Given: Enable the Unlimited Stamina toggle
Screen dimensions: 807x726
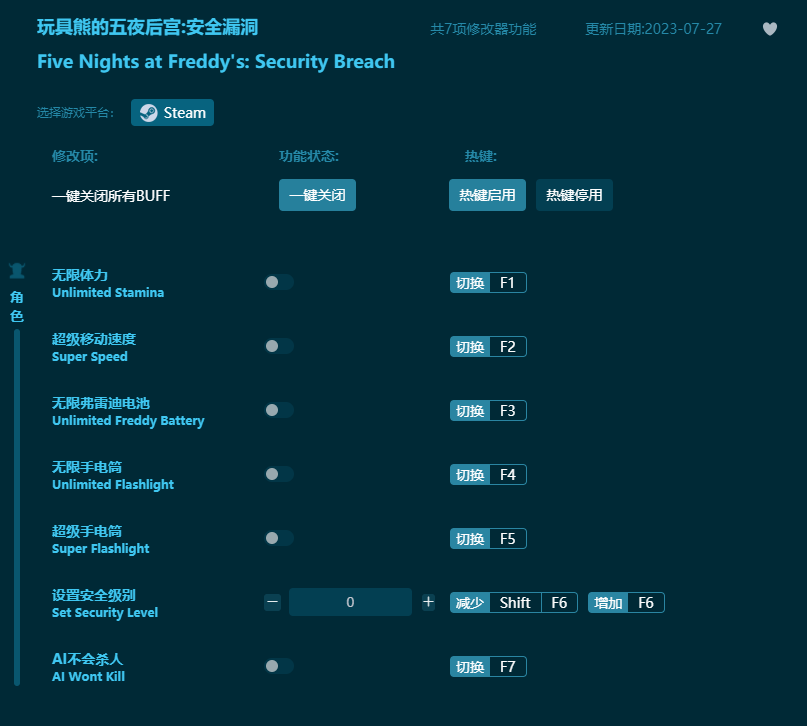Looking at the screenshot, I should click(278, 282).
